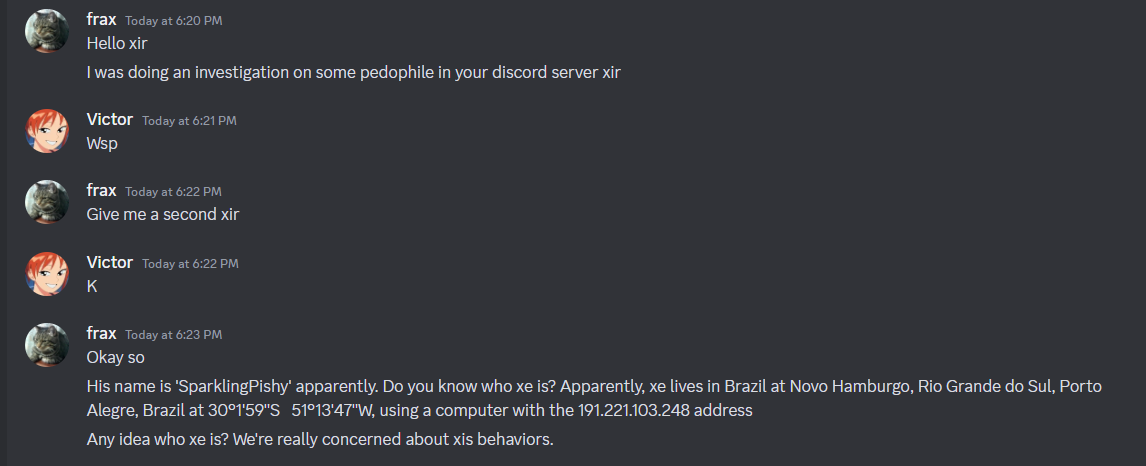Click the message containing the IP address

click(x=593, y=398)
